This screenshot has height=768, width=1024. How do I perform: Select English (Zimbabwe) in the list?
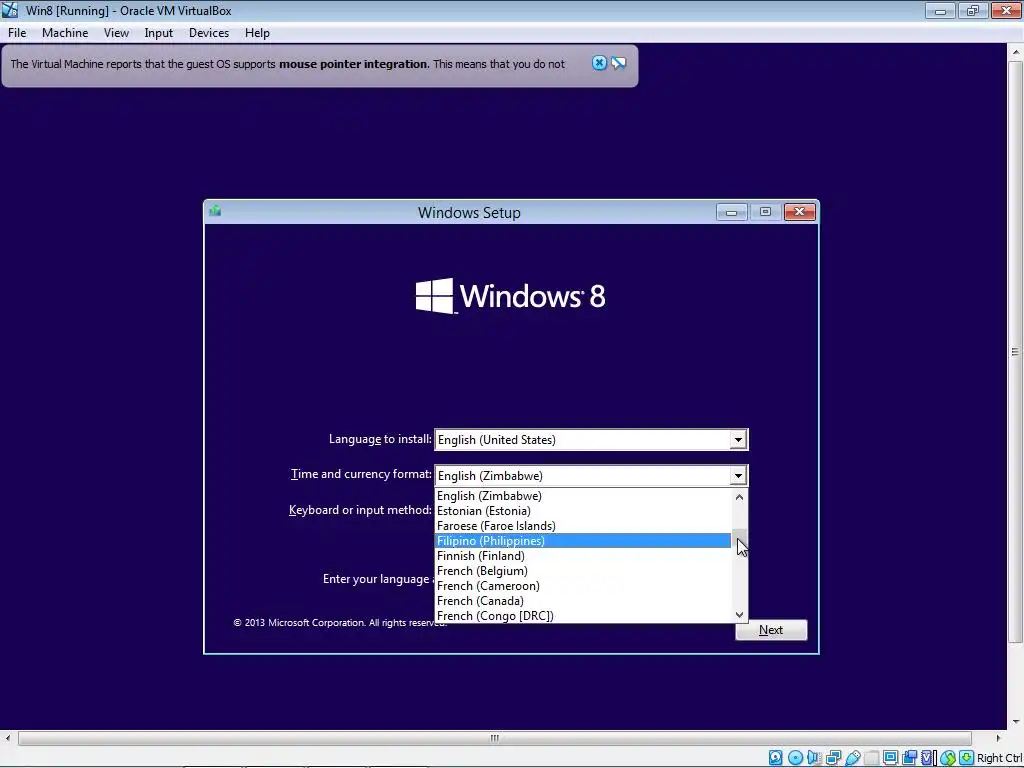pos(583,496)
